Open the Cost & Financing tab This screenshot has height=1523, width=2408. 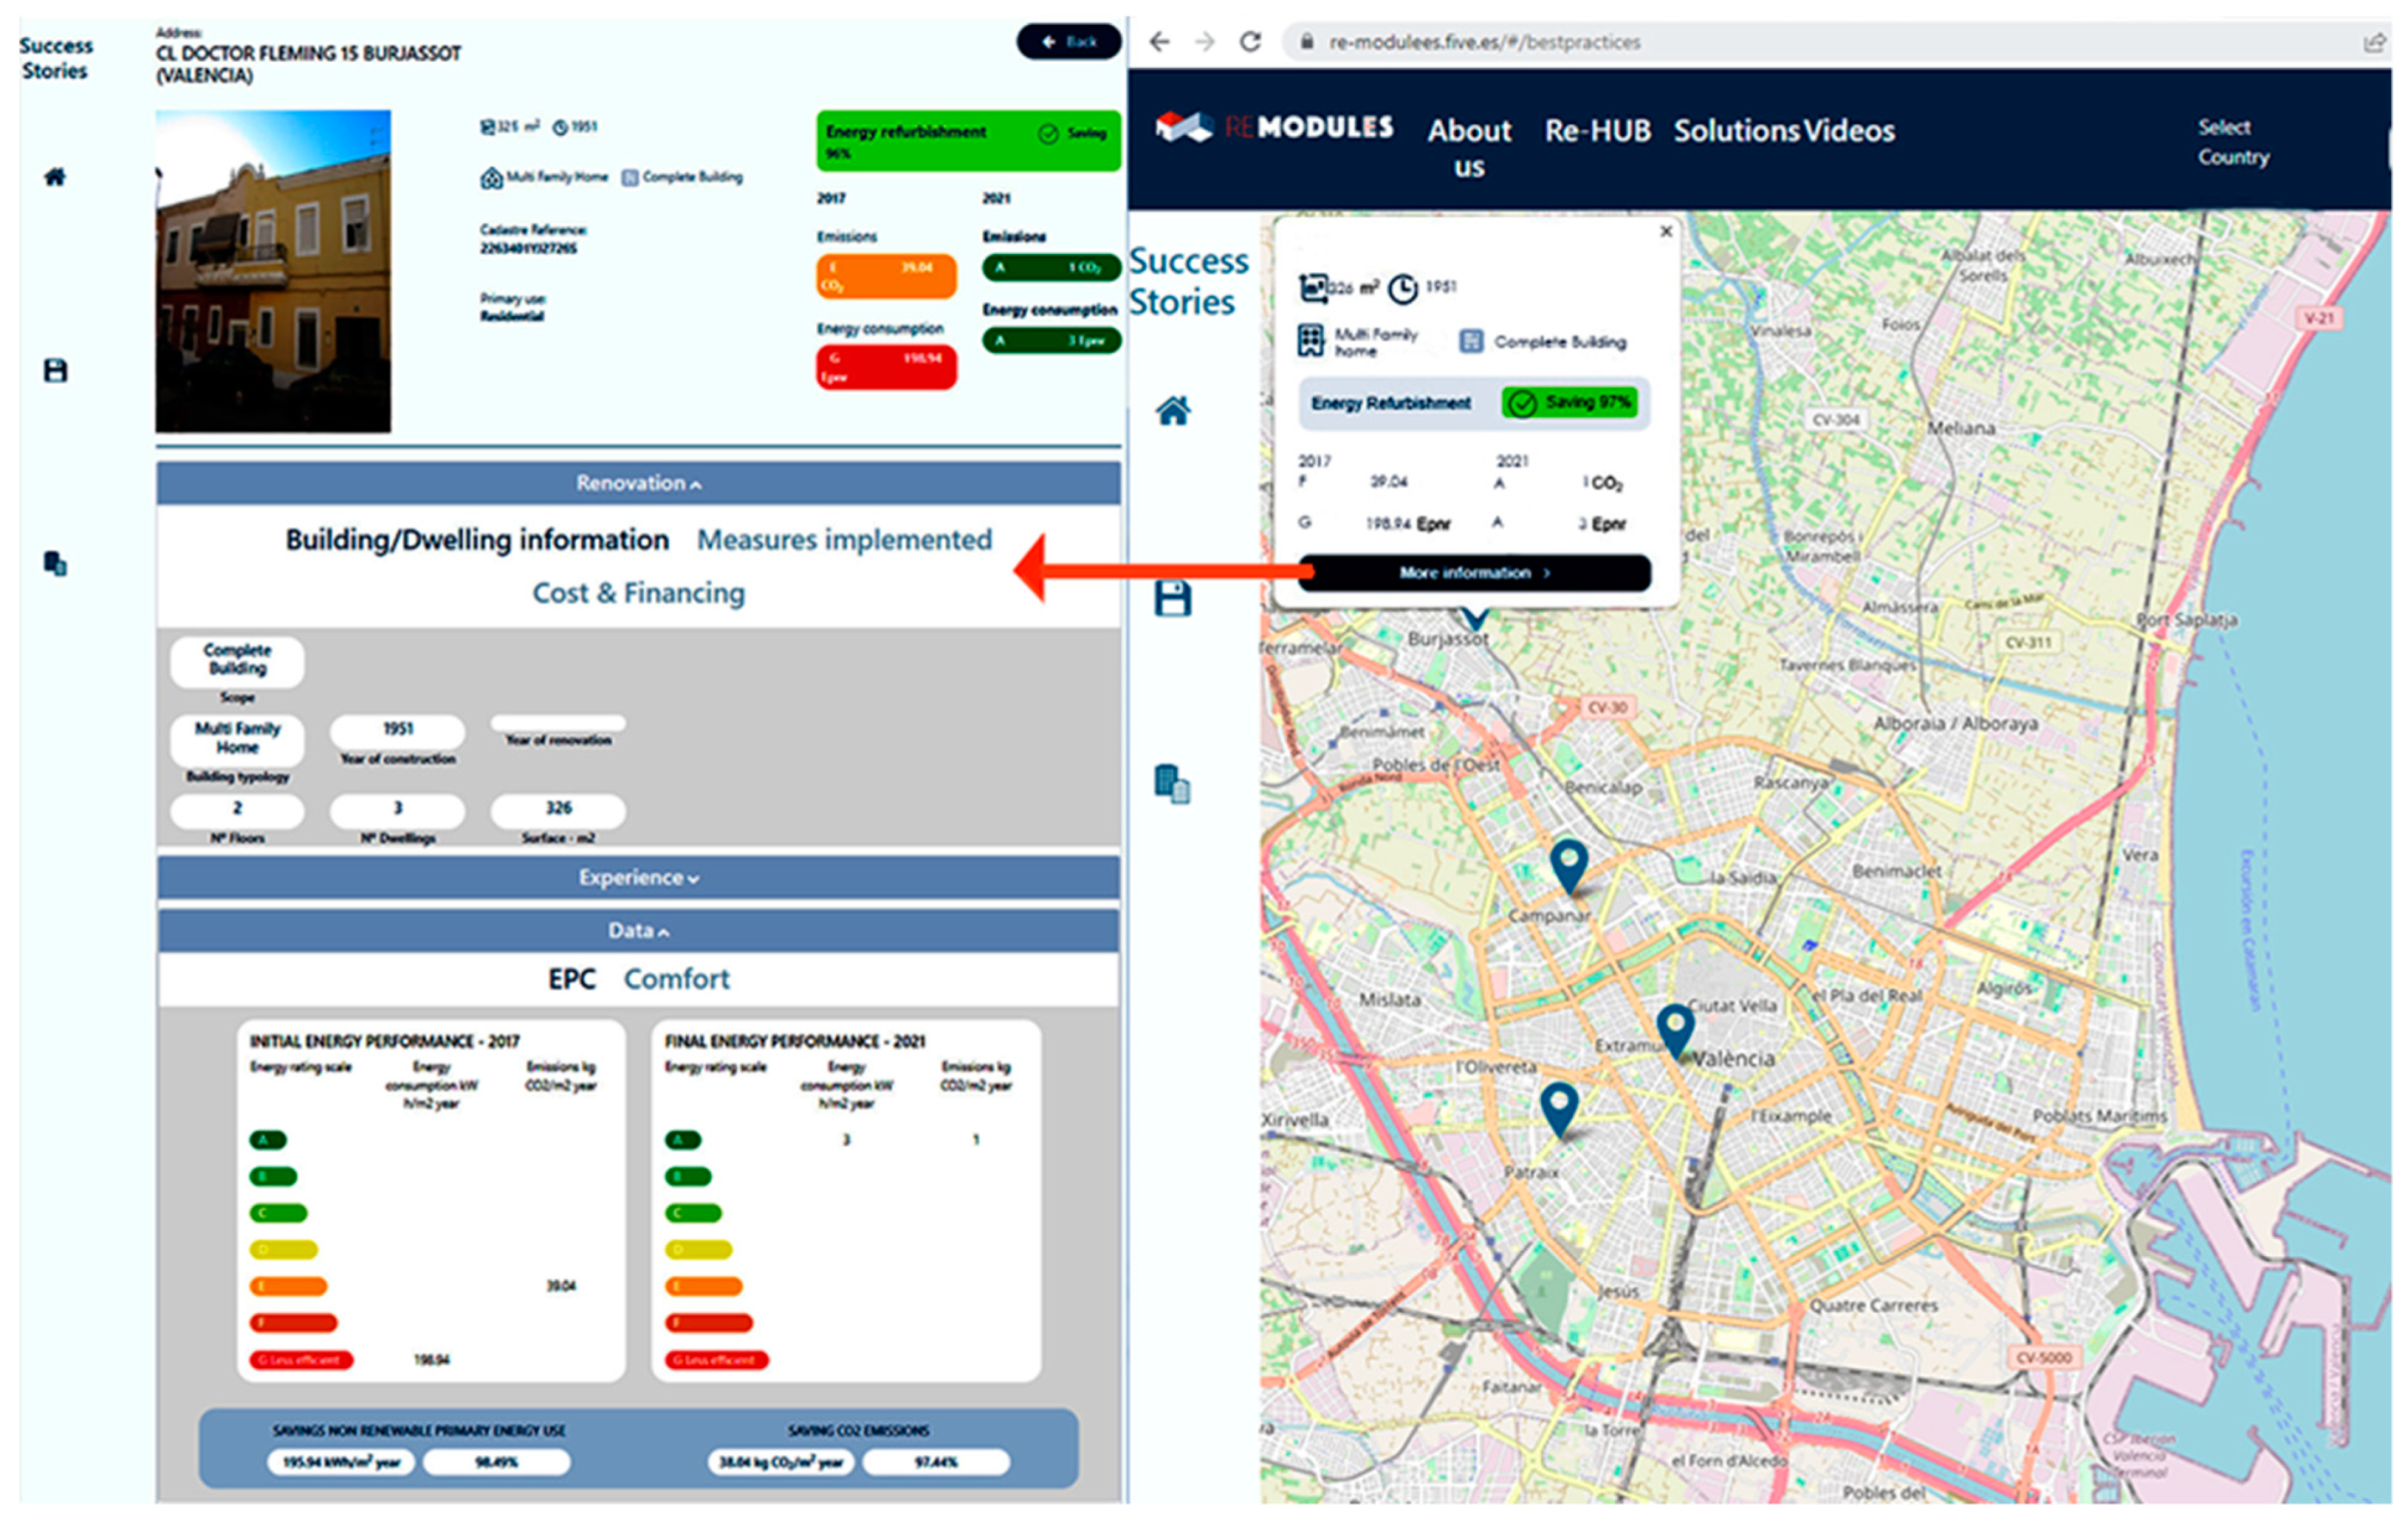pos(638,593)
